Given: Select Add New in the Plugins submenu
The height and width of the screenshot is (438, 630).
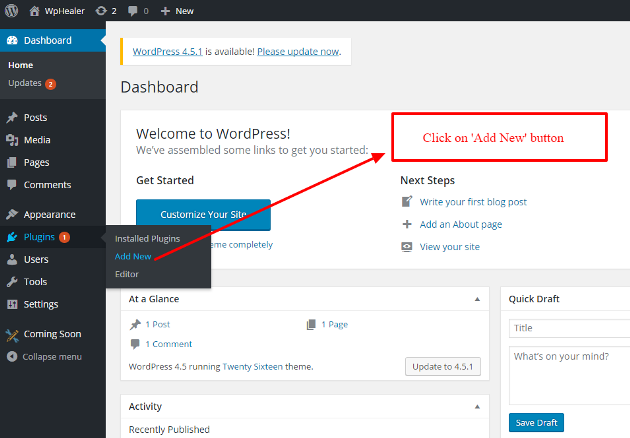Looking at the screenshot, I should coord(133,256).
